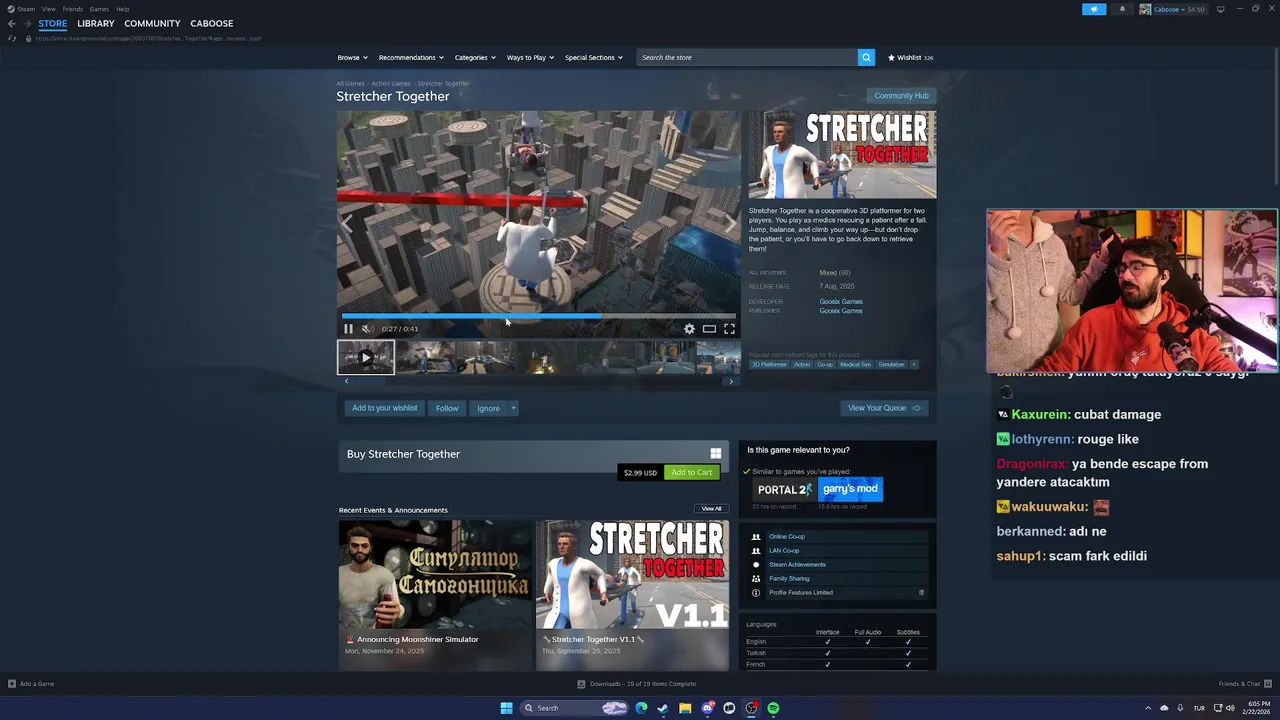Image resolution: width=1280 pixels, height=720 pixels.
Task: Open Steam announcements megaphone button
Action: pos(1094,9)
